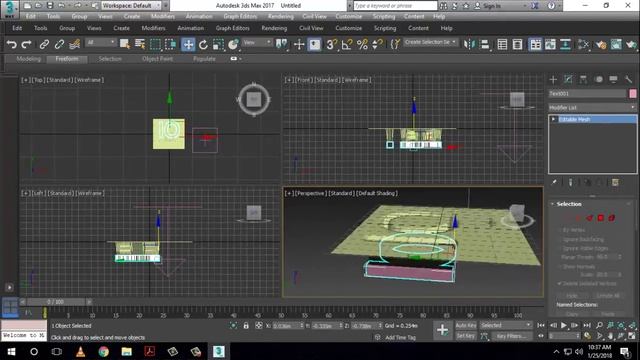The width and height of the screenshot is (640, 360).
Task: Open the Selected key filter dropdown
Action: tap(506, 325)
